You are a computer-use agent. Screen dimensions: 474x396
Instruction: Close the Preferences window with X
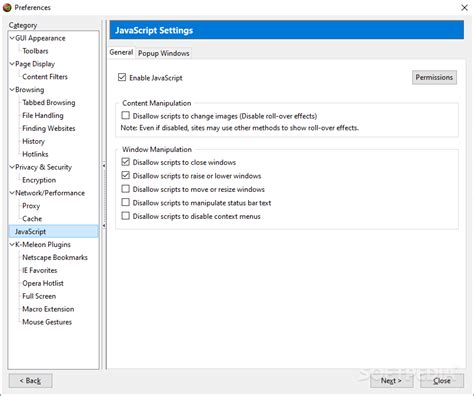click(464, 7)
